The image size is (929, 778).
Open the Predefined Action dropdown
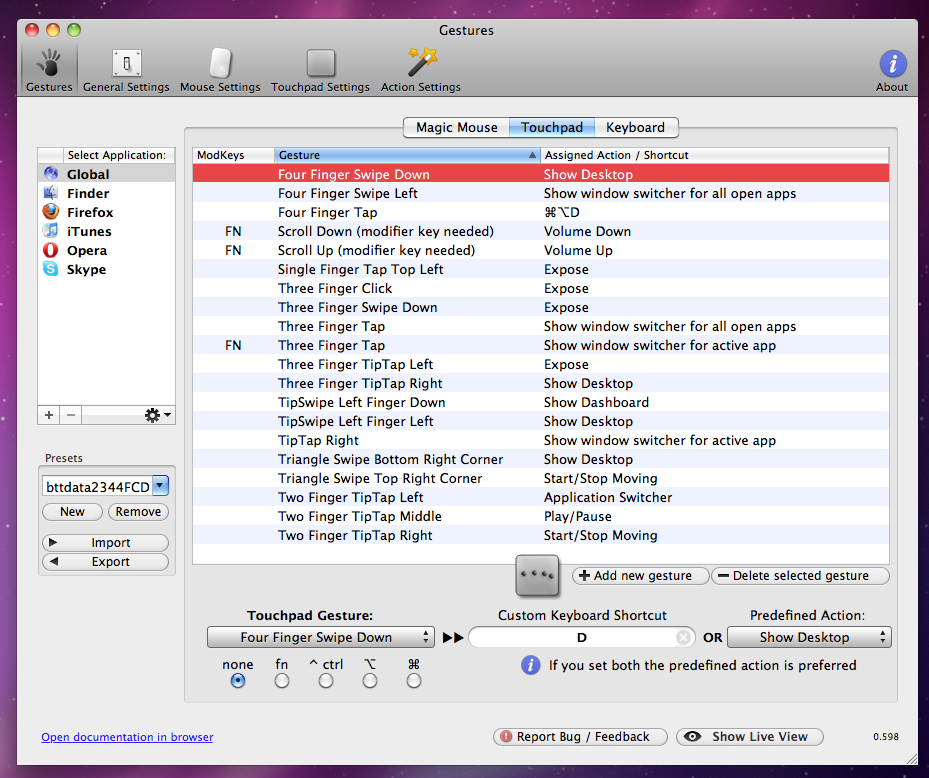coord(809,638)
